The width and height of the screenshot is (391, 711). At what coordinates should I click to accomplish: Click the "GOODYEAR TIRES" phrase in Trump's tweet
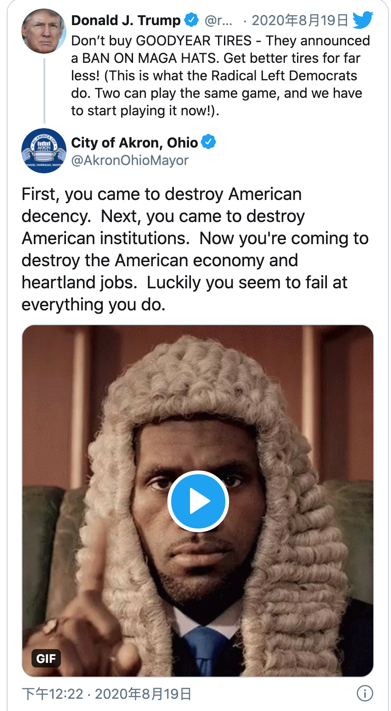(x=198, y=41)
